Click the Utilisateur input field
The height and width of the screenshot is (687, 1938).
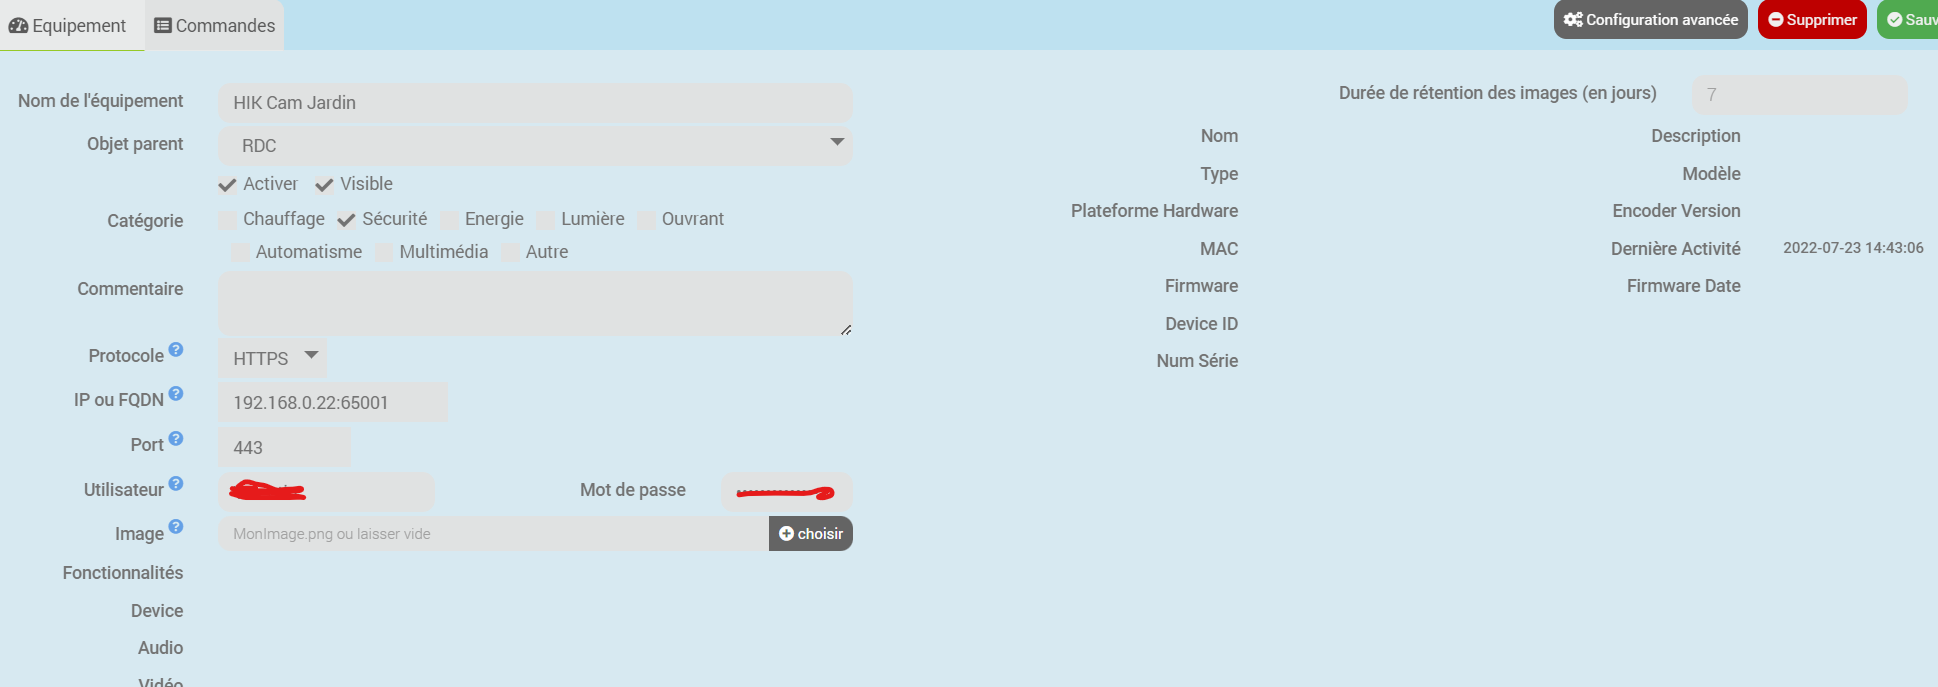327,492
